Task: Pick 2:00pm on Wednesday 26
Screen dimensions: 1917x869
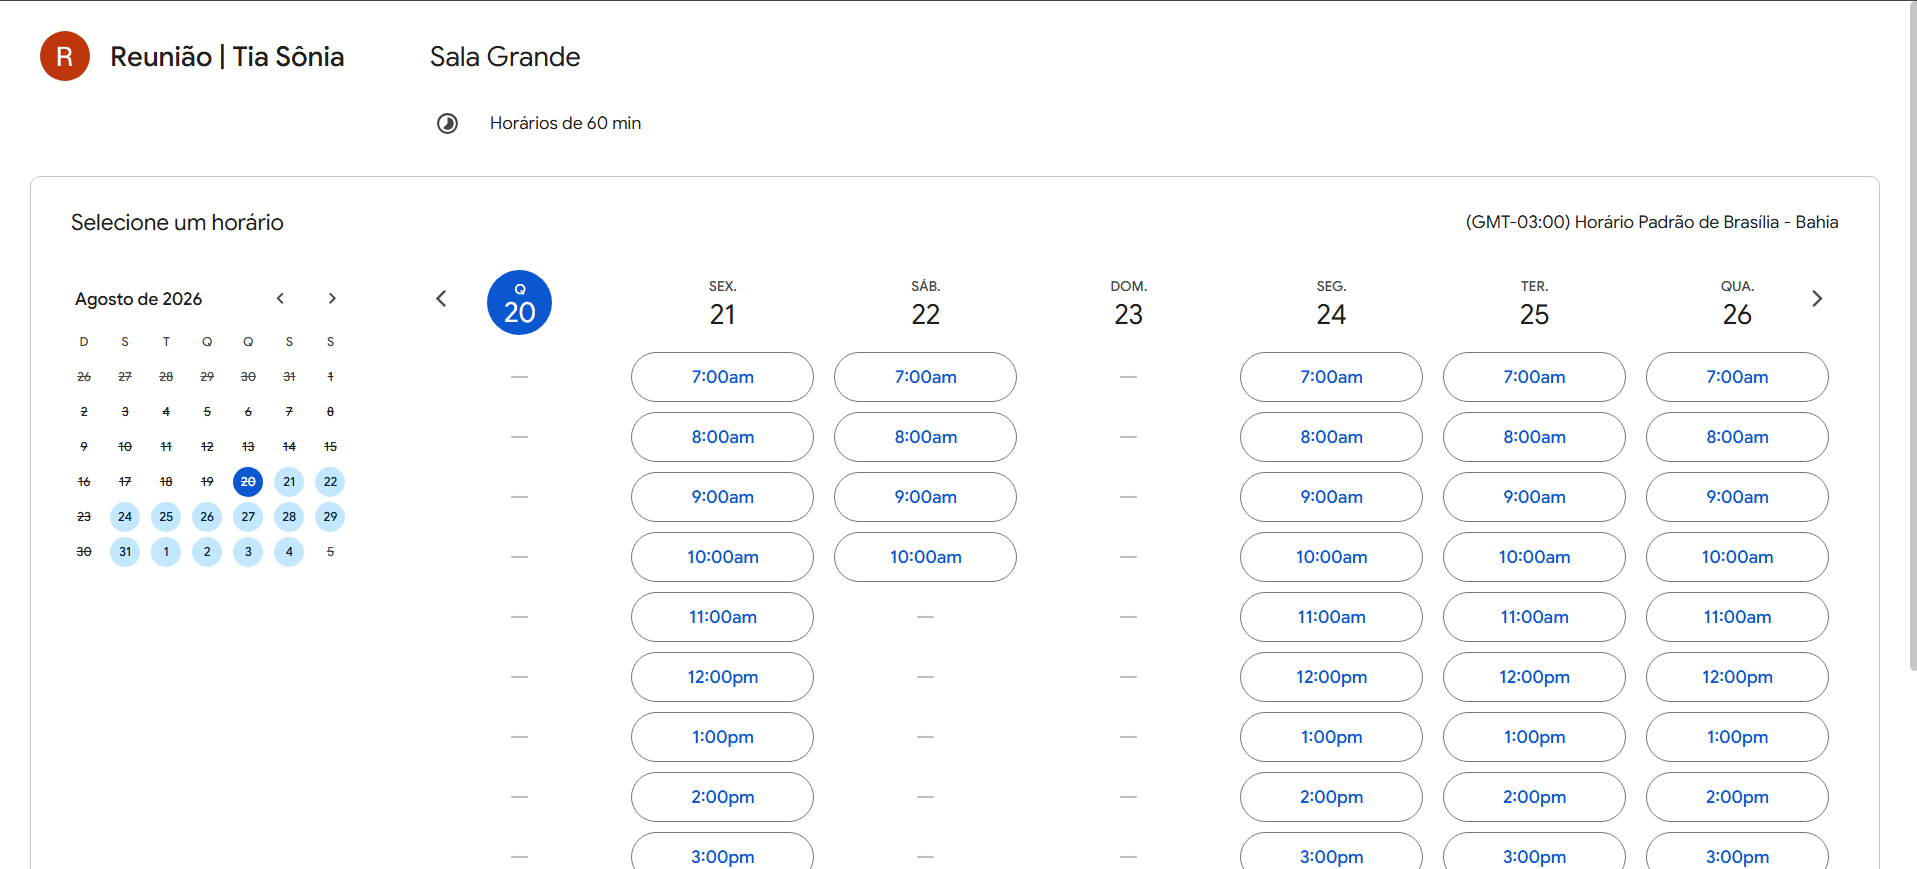Action: [1737, 797]
